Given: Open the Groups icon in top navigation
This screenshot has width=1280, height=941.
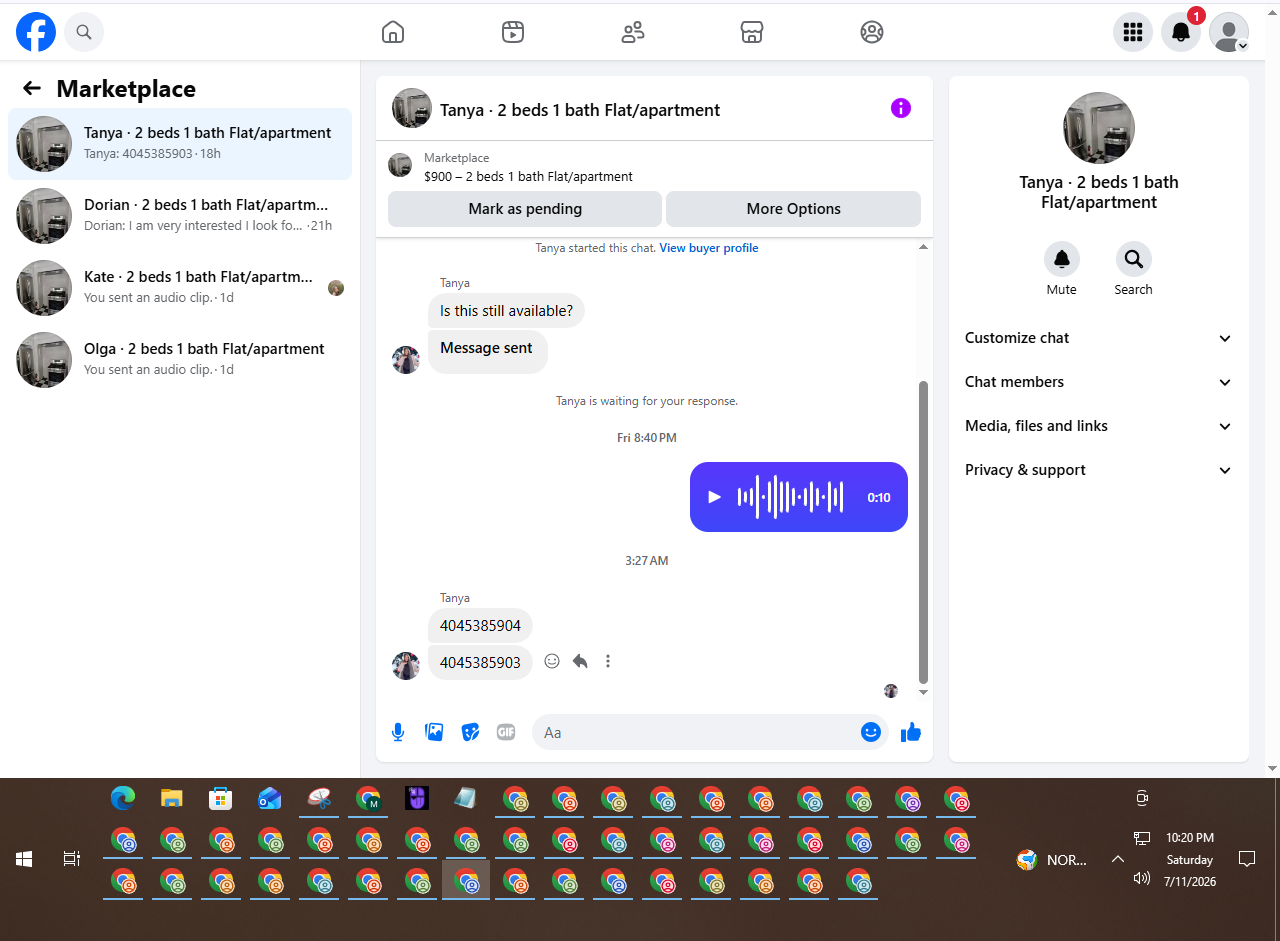Looking at the screenshot, I should tap(872, 32).
